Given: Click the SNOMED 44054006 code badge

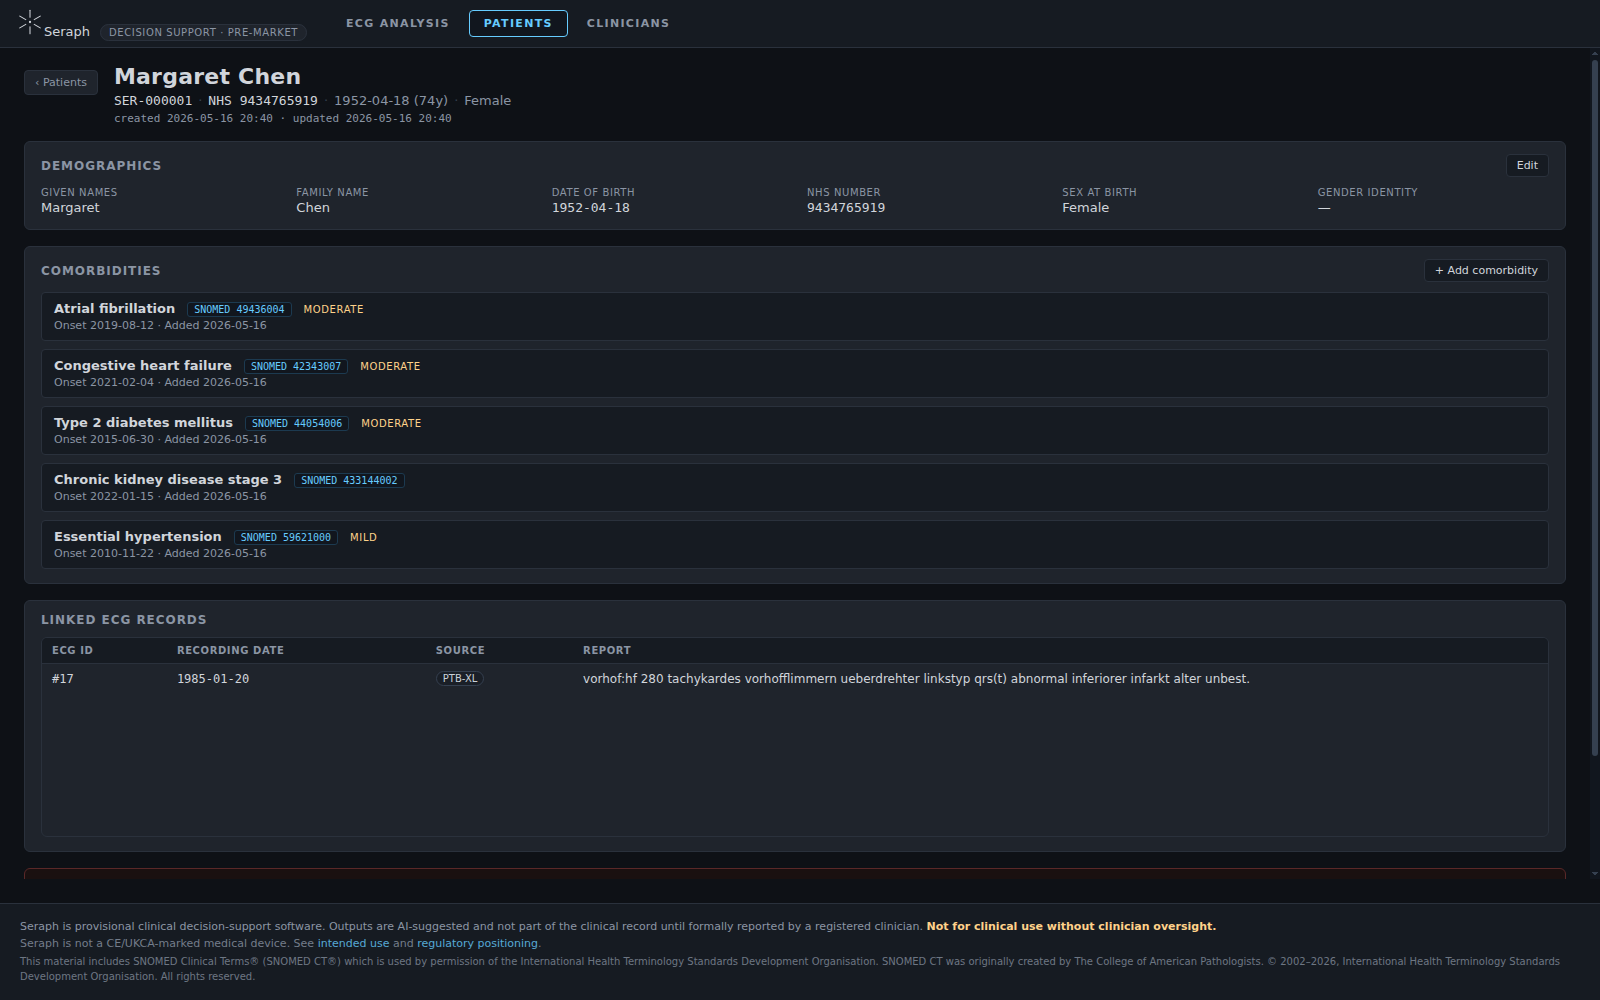Looking at the screenshot, I should coord(297,423).
